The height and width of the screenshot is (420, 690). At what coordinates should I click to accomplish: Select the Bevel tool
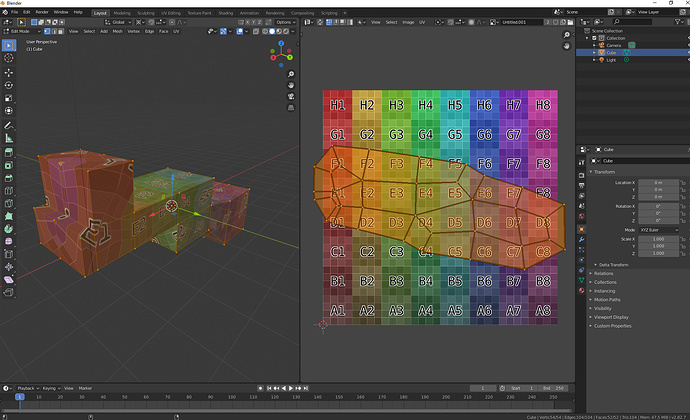(8, 178)
